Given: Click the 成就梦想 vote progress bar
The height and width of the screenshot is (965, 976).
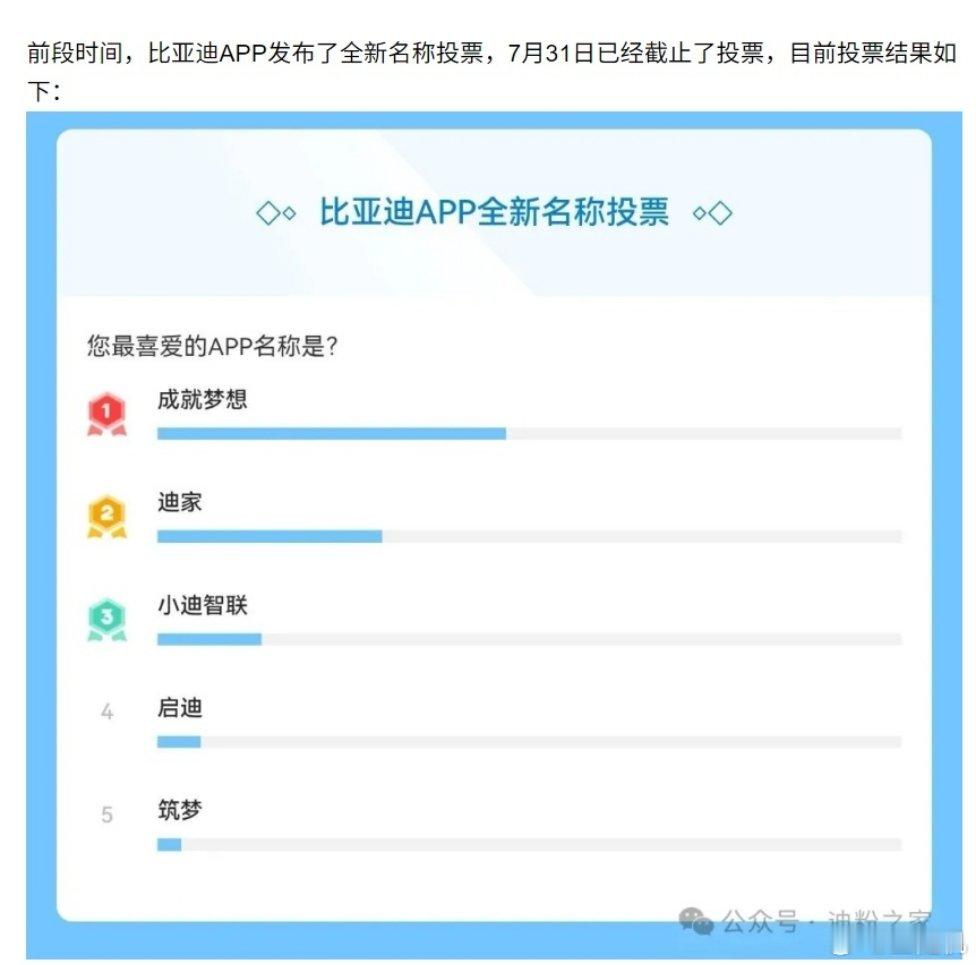Looking at the screenshot, I should coord(529,433).
